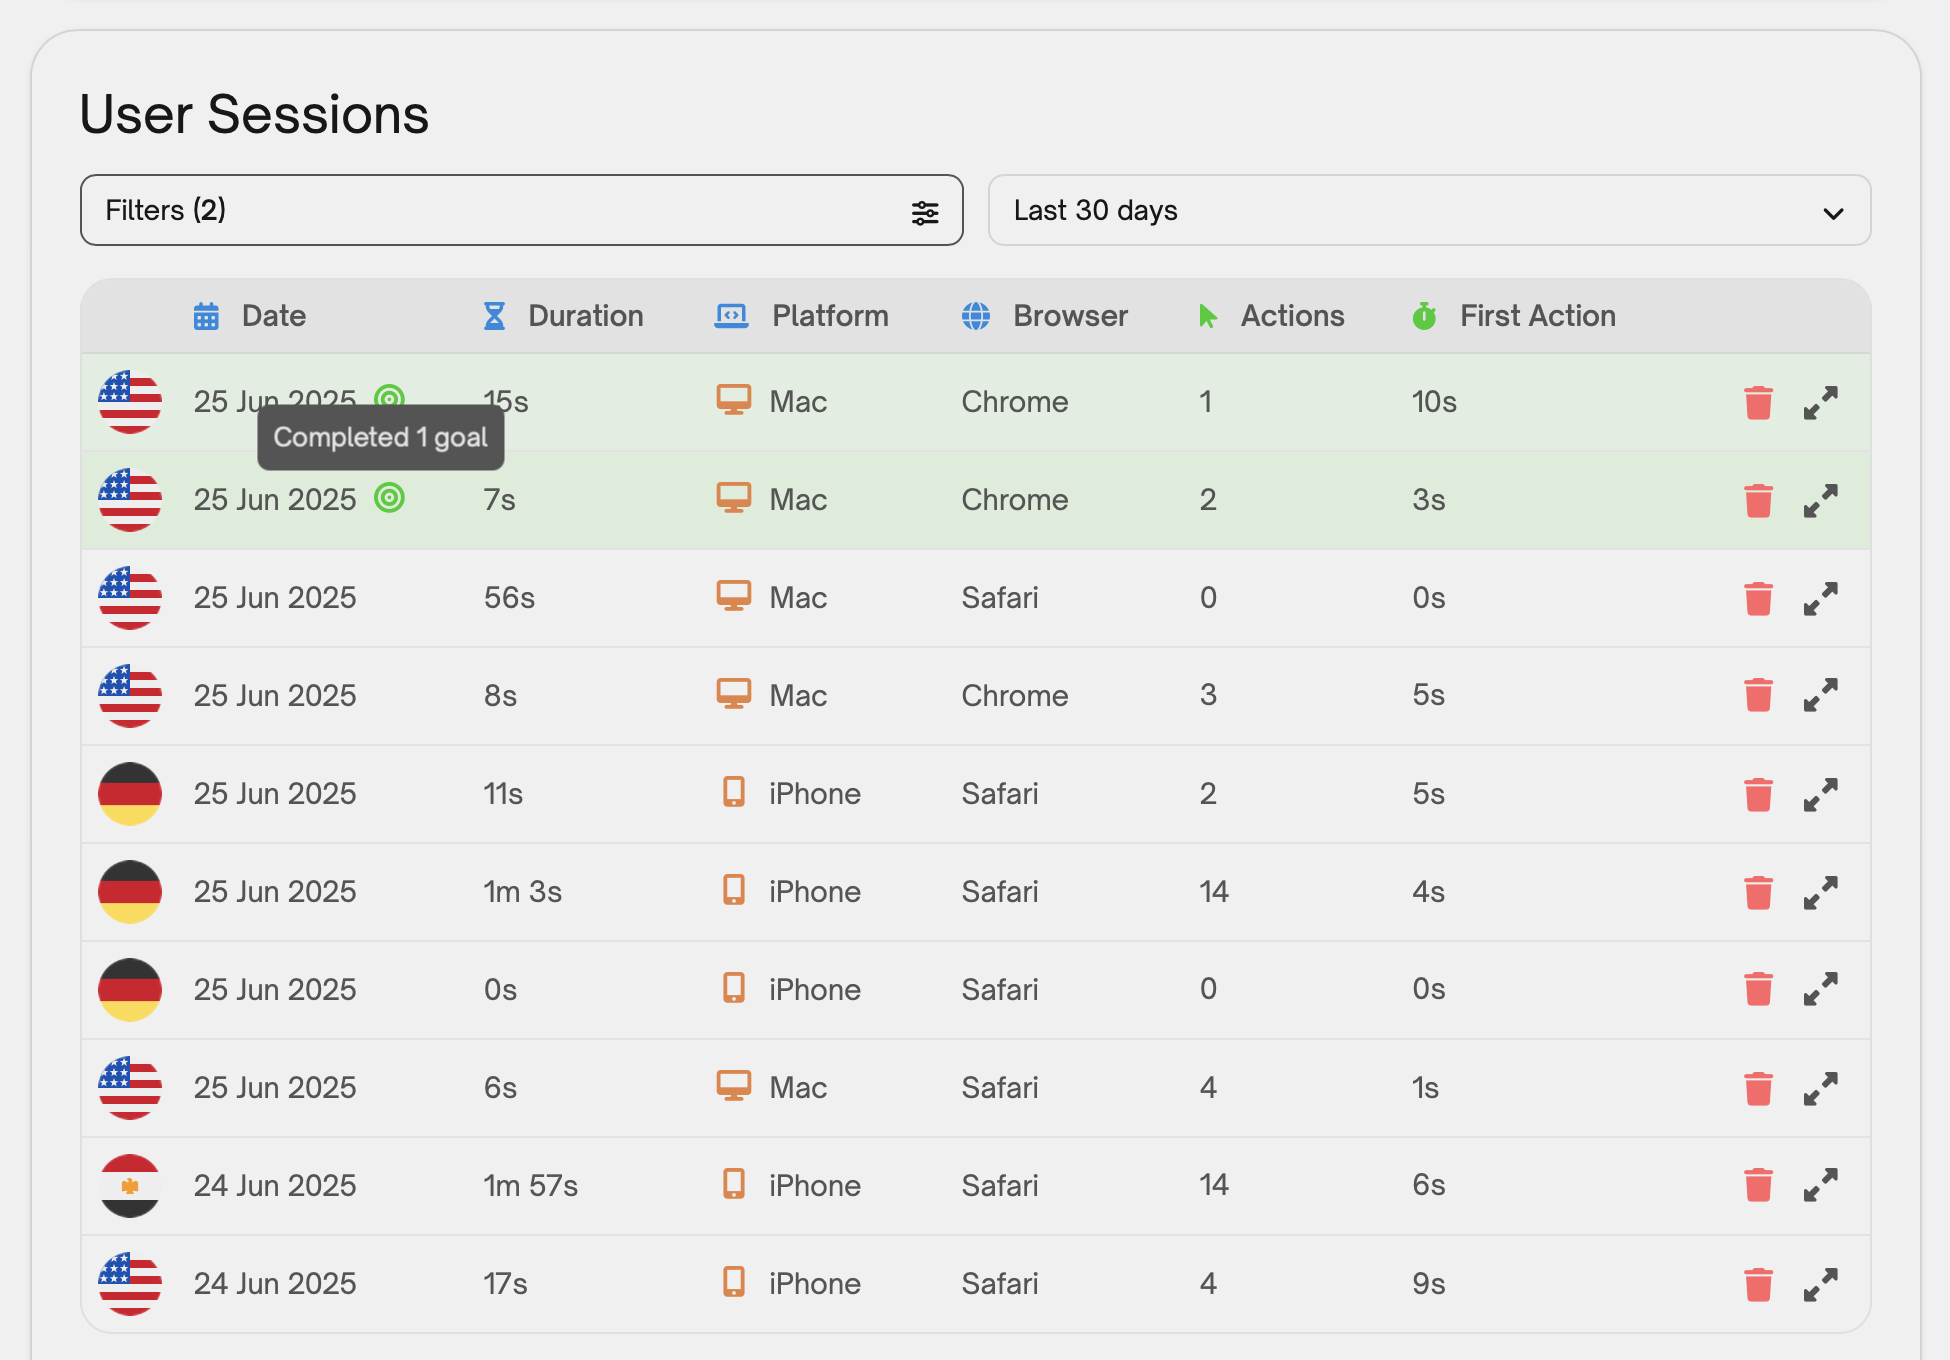The width and height of the screenshot is (1950, 1360).
Task: Sort by the Date column header
Action: pos(274,316)
